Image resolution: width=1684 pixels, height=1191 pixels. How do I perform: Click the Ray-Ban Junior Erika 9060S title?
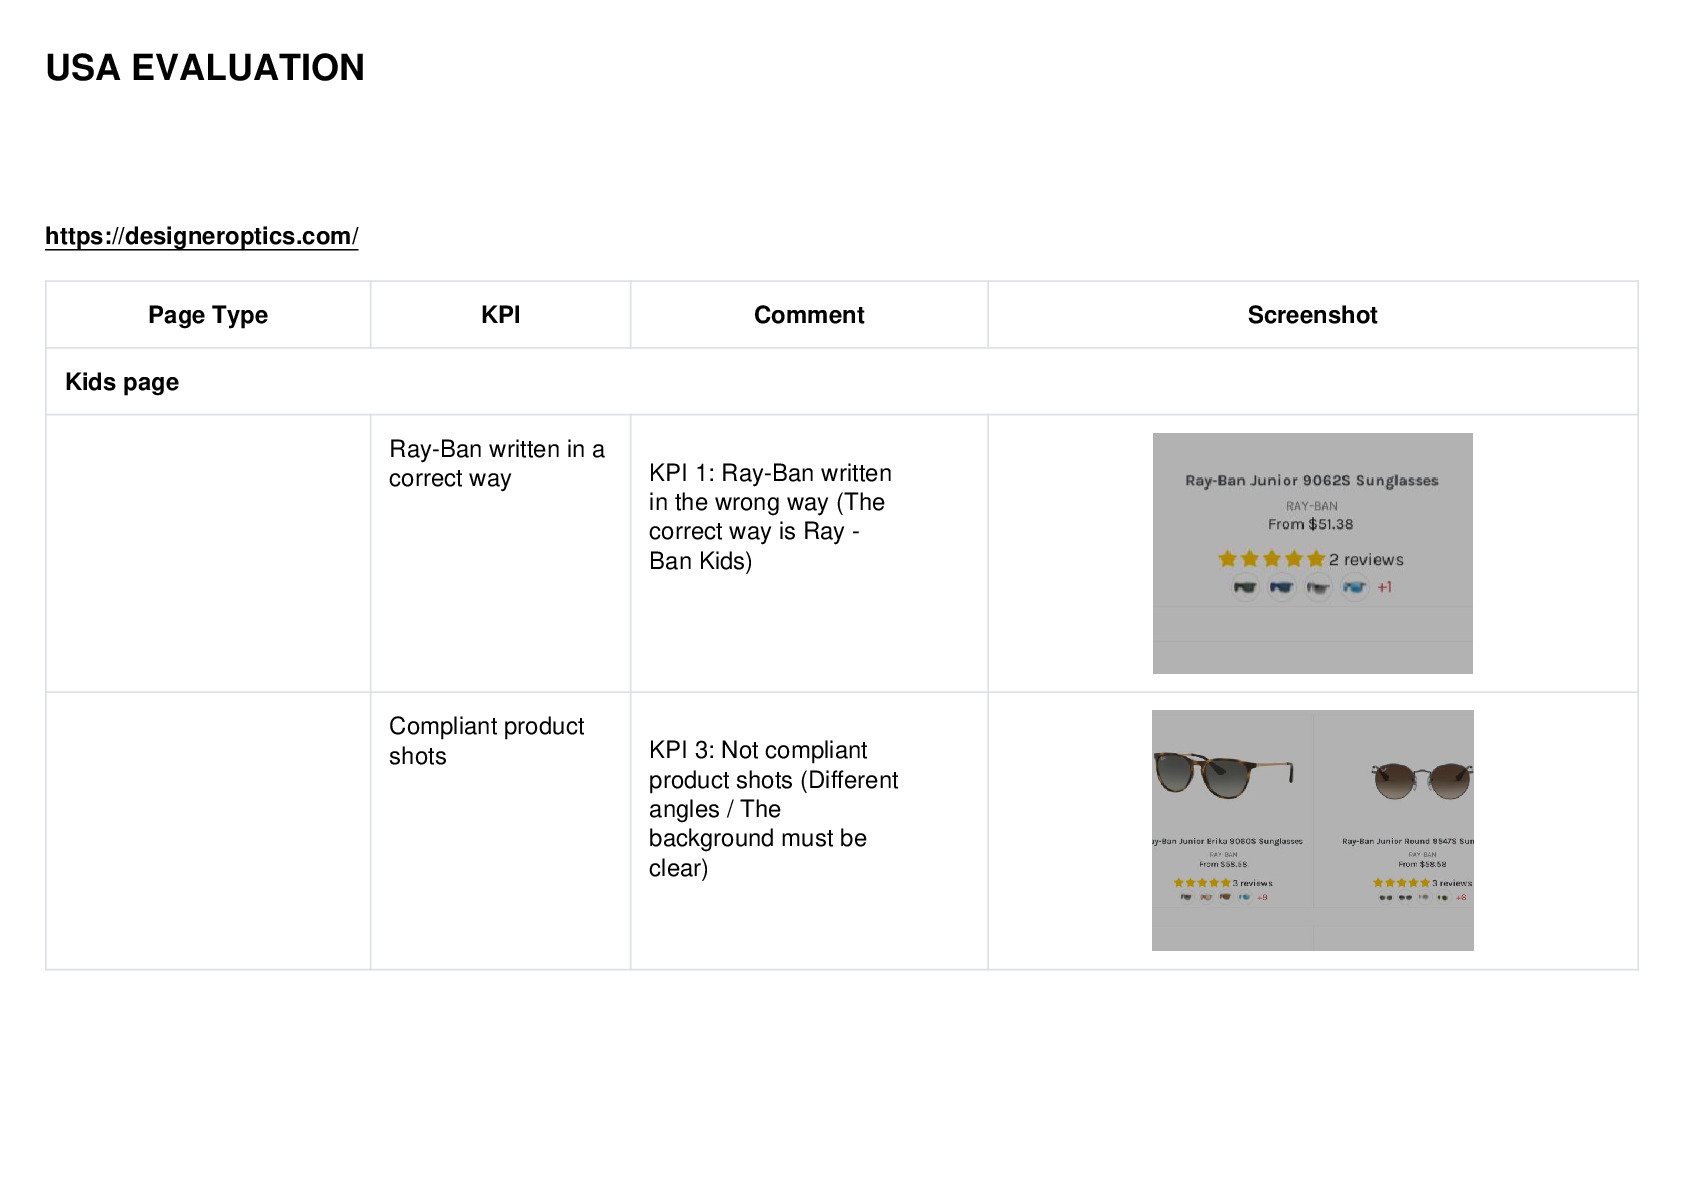1228,842
